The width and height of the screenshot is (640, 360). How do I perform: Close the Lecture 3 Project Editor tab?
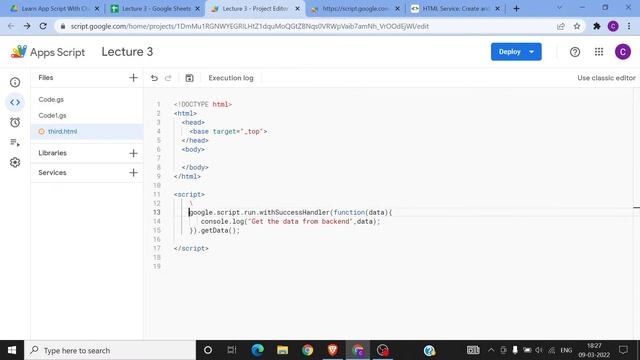[297, 8]
